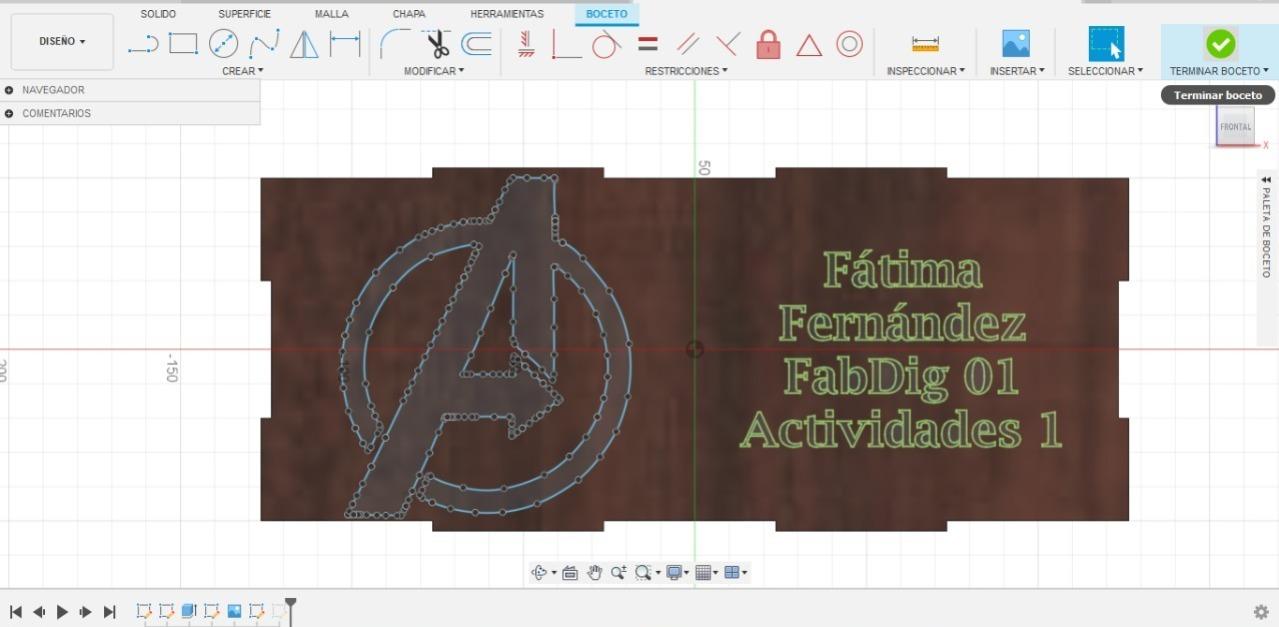
Task: Activate the Pan hand tool
Action: 594,572
